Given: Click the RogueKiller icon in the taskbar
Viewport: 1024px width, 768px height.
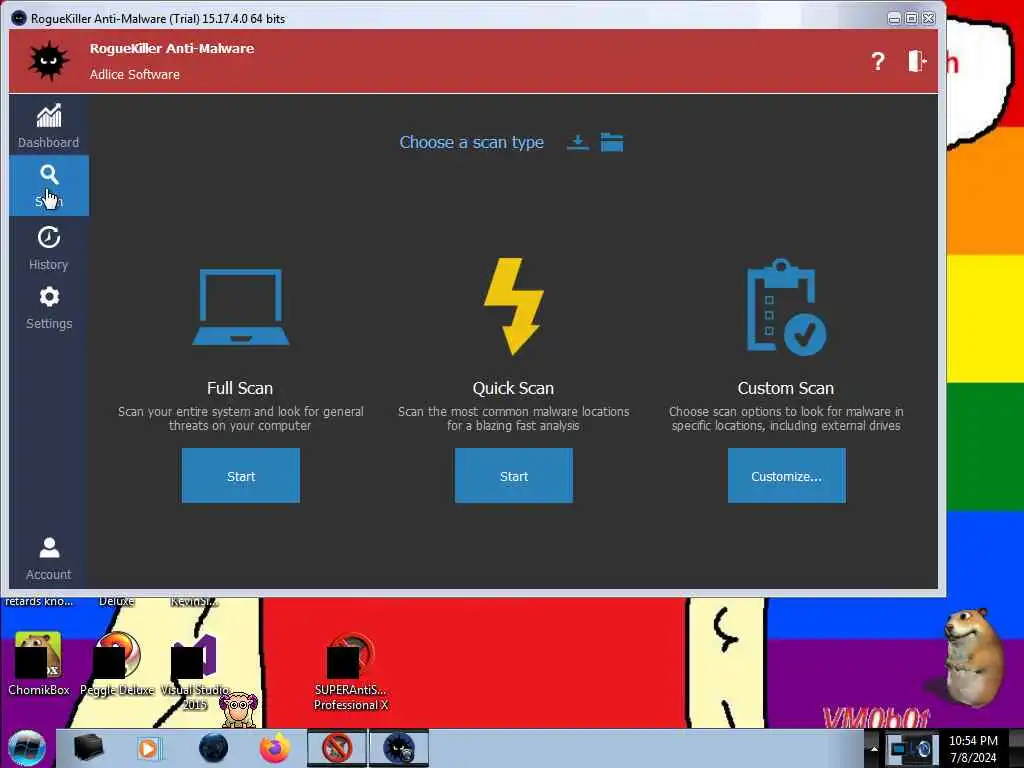Looking at the screenshot, I should coord(399,748).
